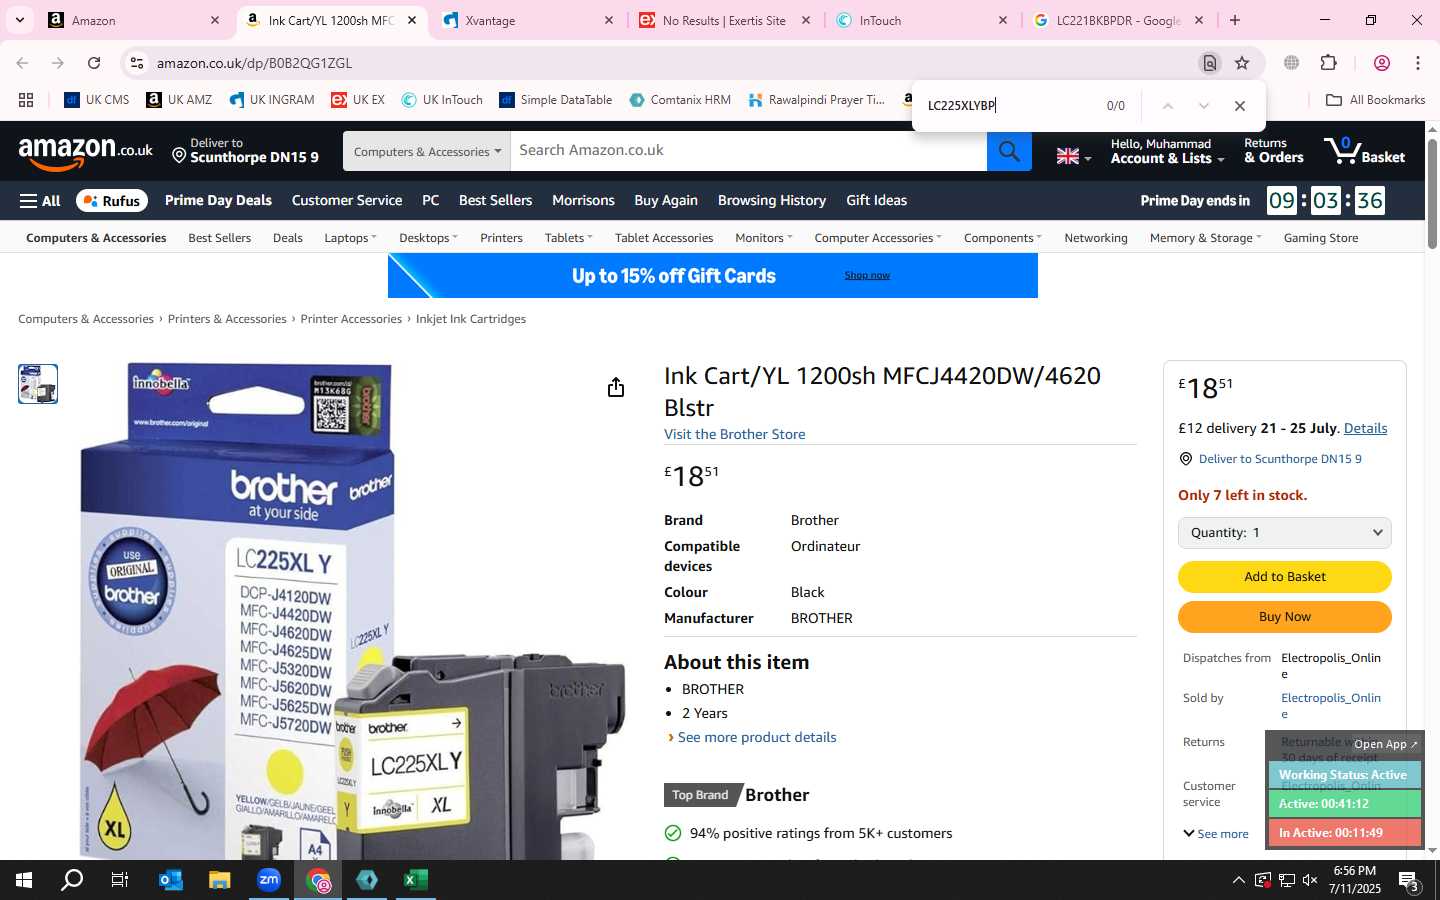Click the Search Amazon.co.uk field
The width and height of the screenshot is (1440, 900).
(748, 151)
